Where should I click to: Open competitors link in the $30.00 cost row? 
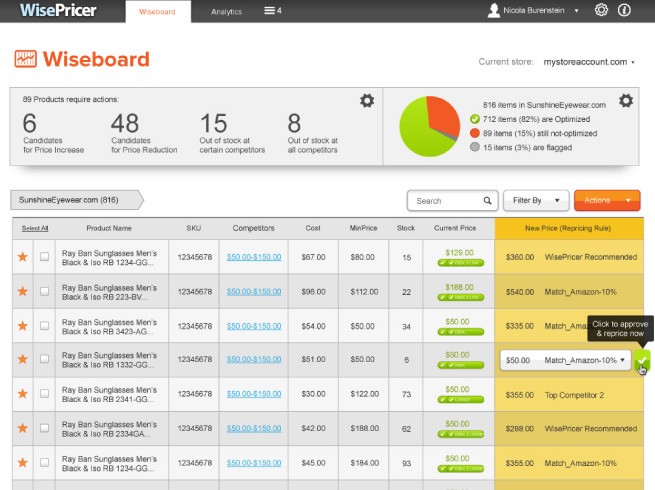point(254,394)
